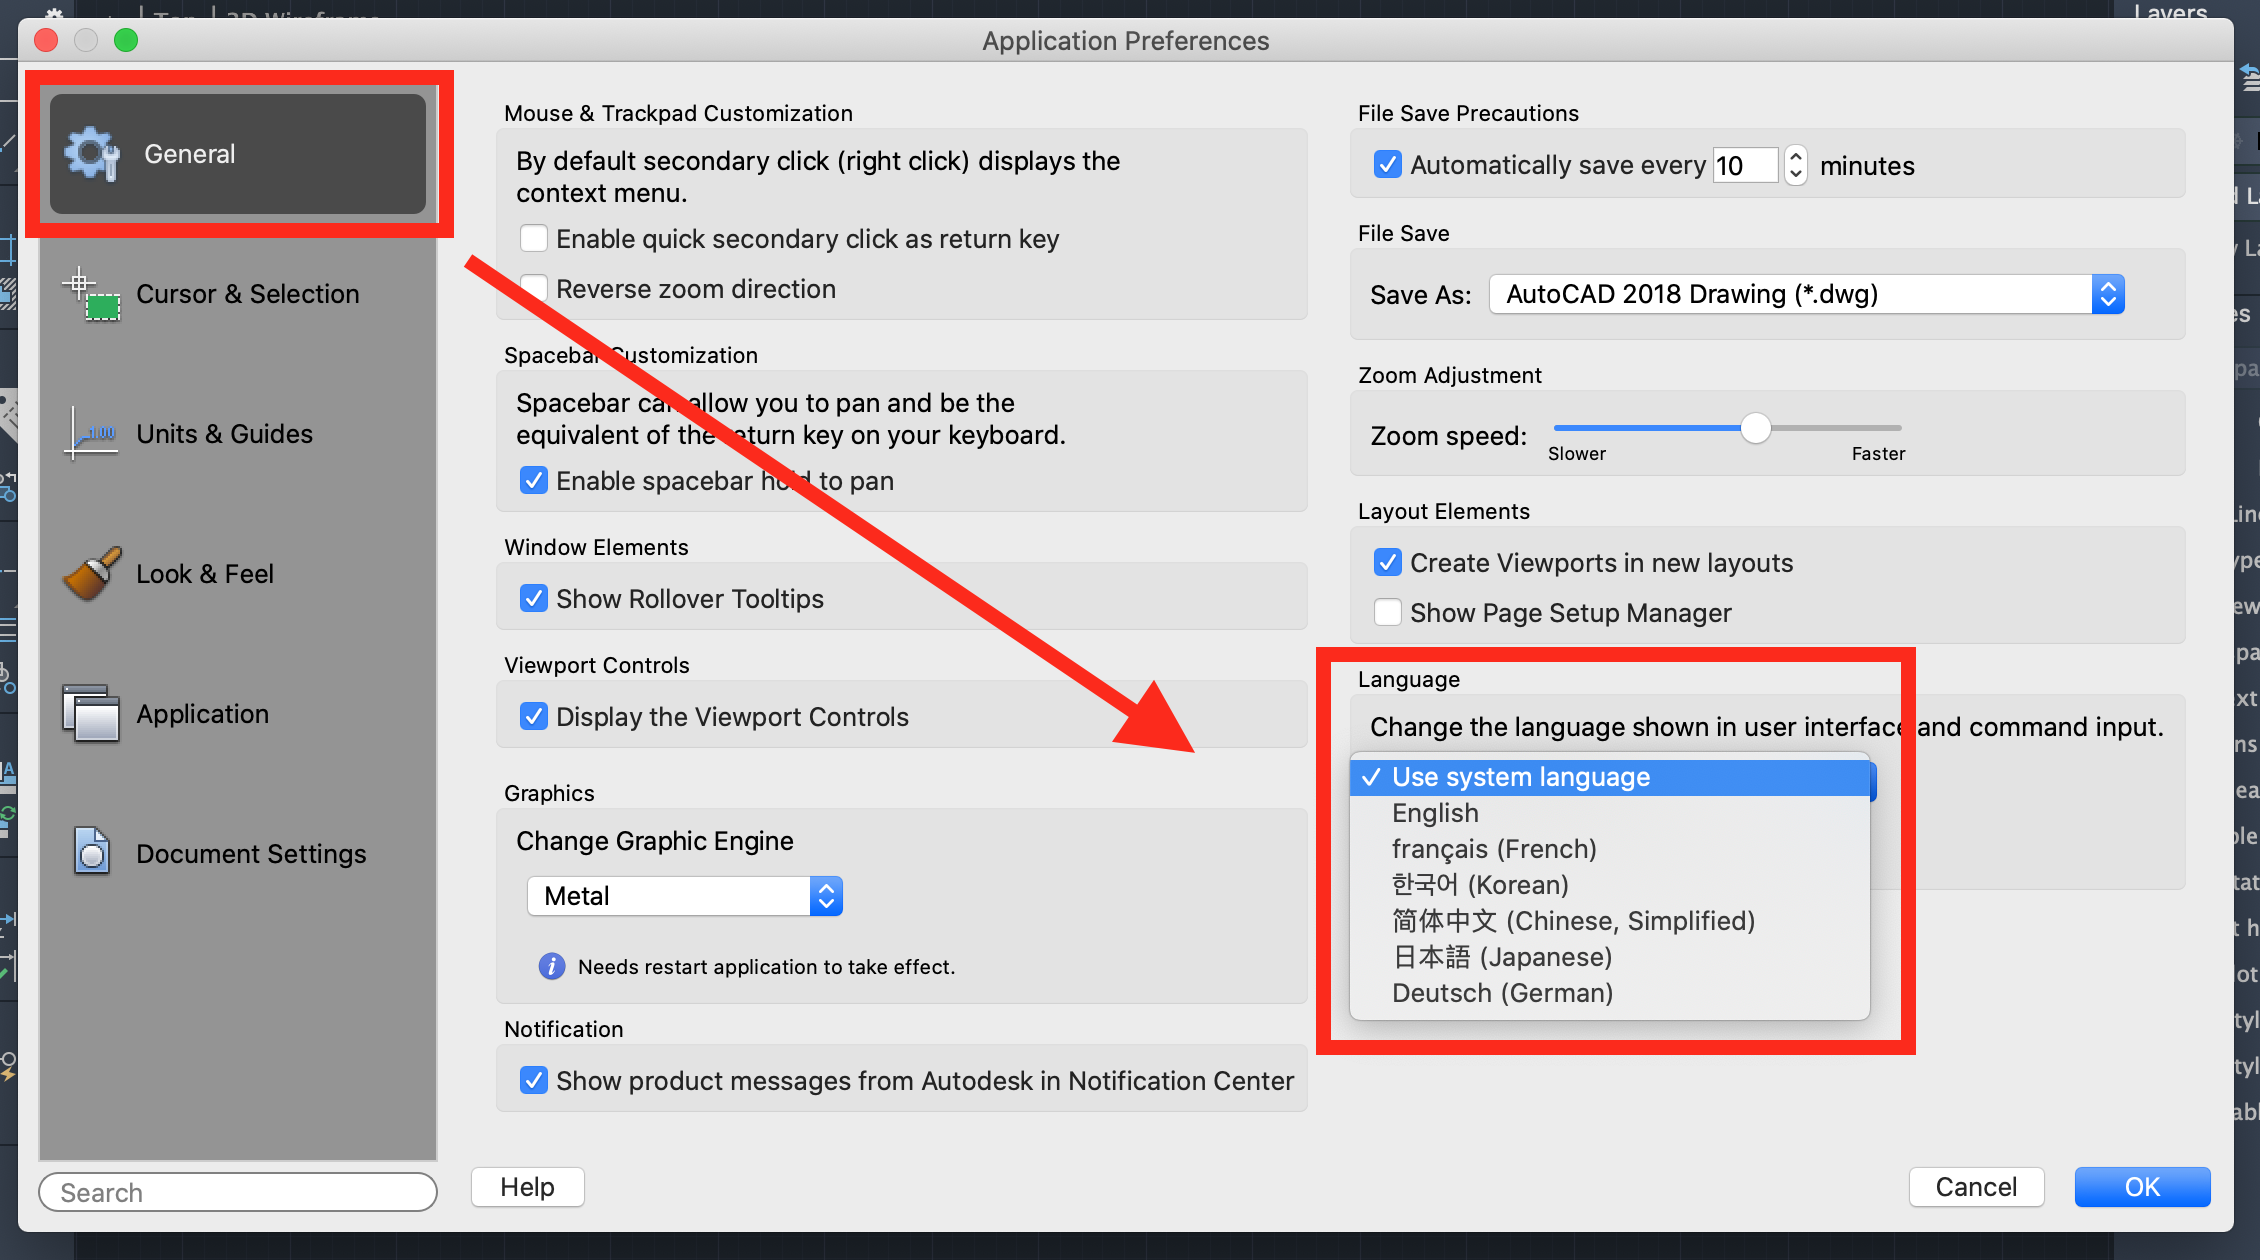2260x1260 pixels.
Task: Choose Deutsch (German) language option
Action: pos(1501,992)
